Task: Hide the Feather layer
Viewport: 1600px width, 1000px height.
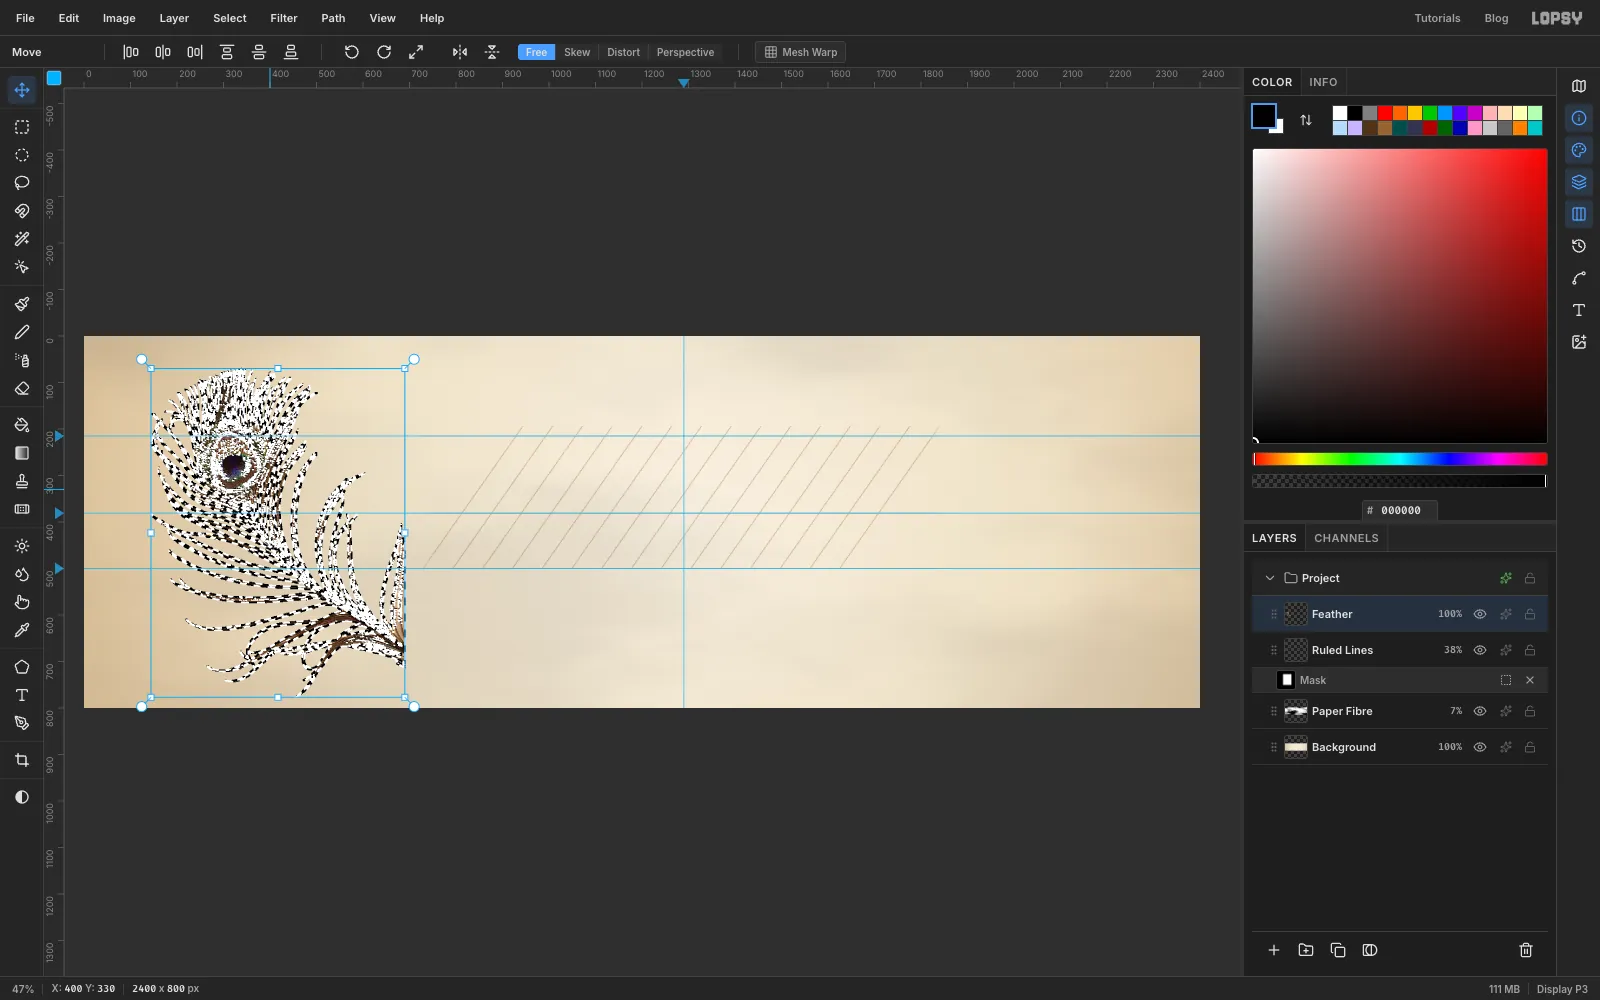Action: [1480, 614]
